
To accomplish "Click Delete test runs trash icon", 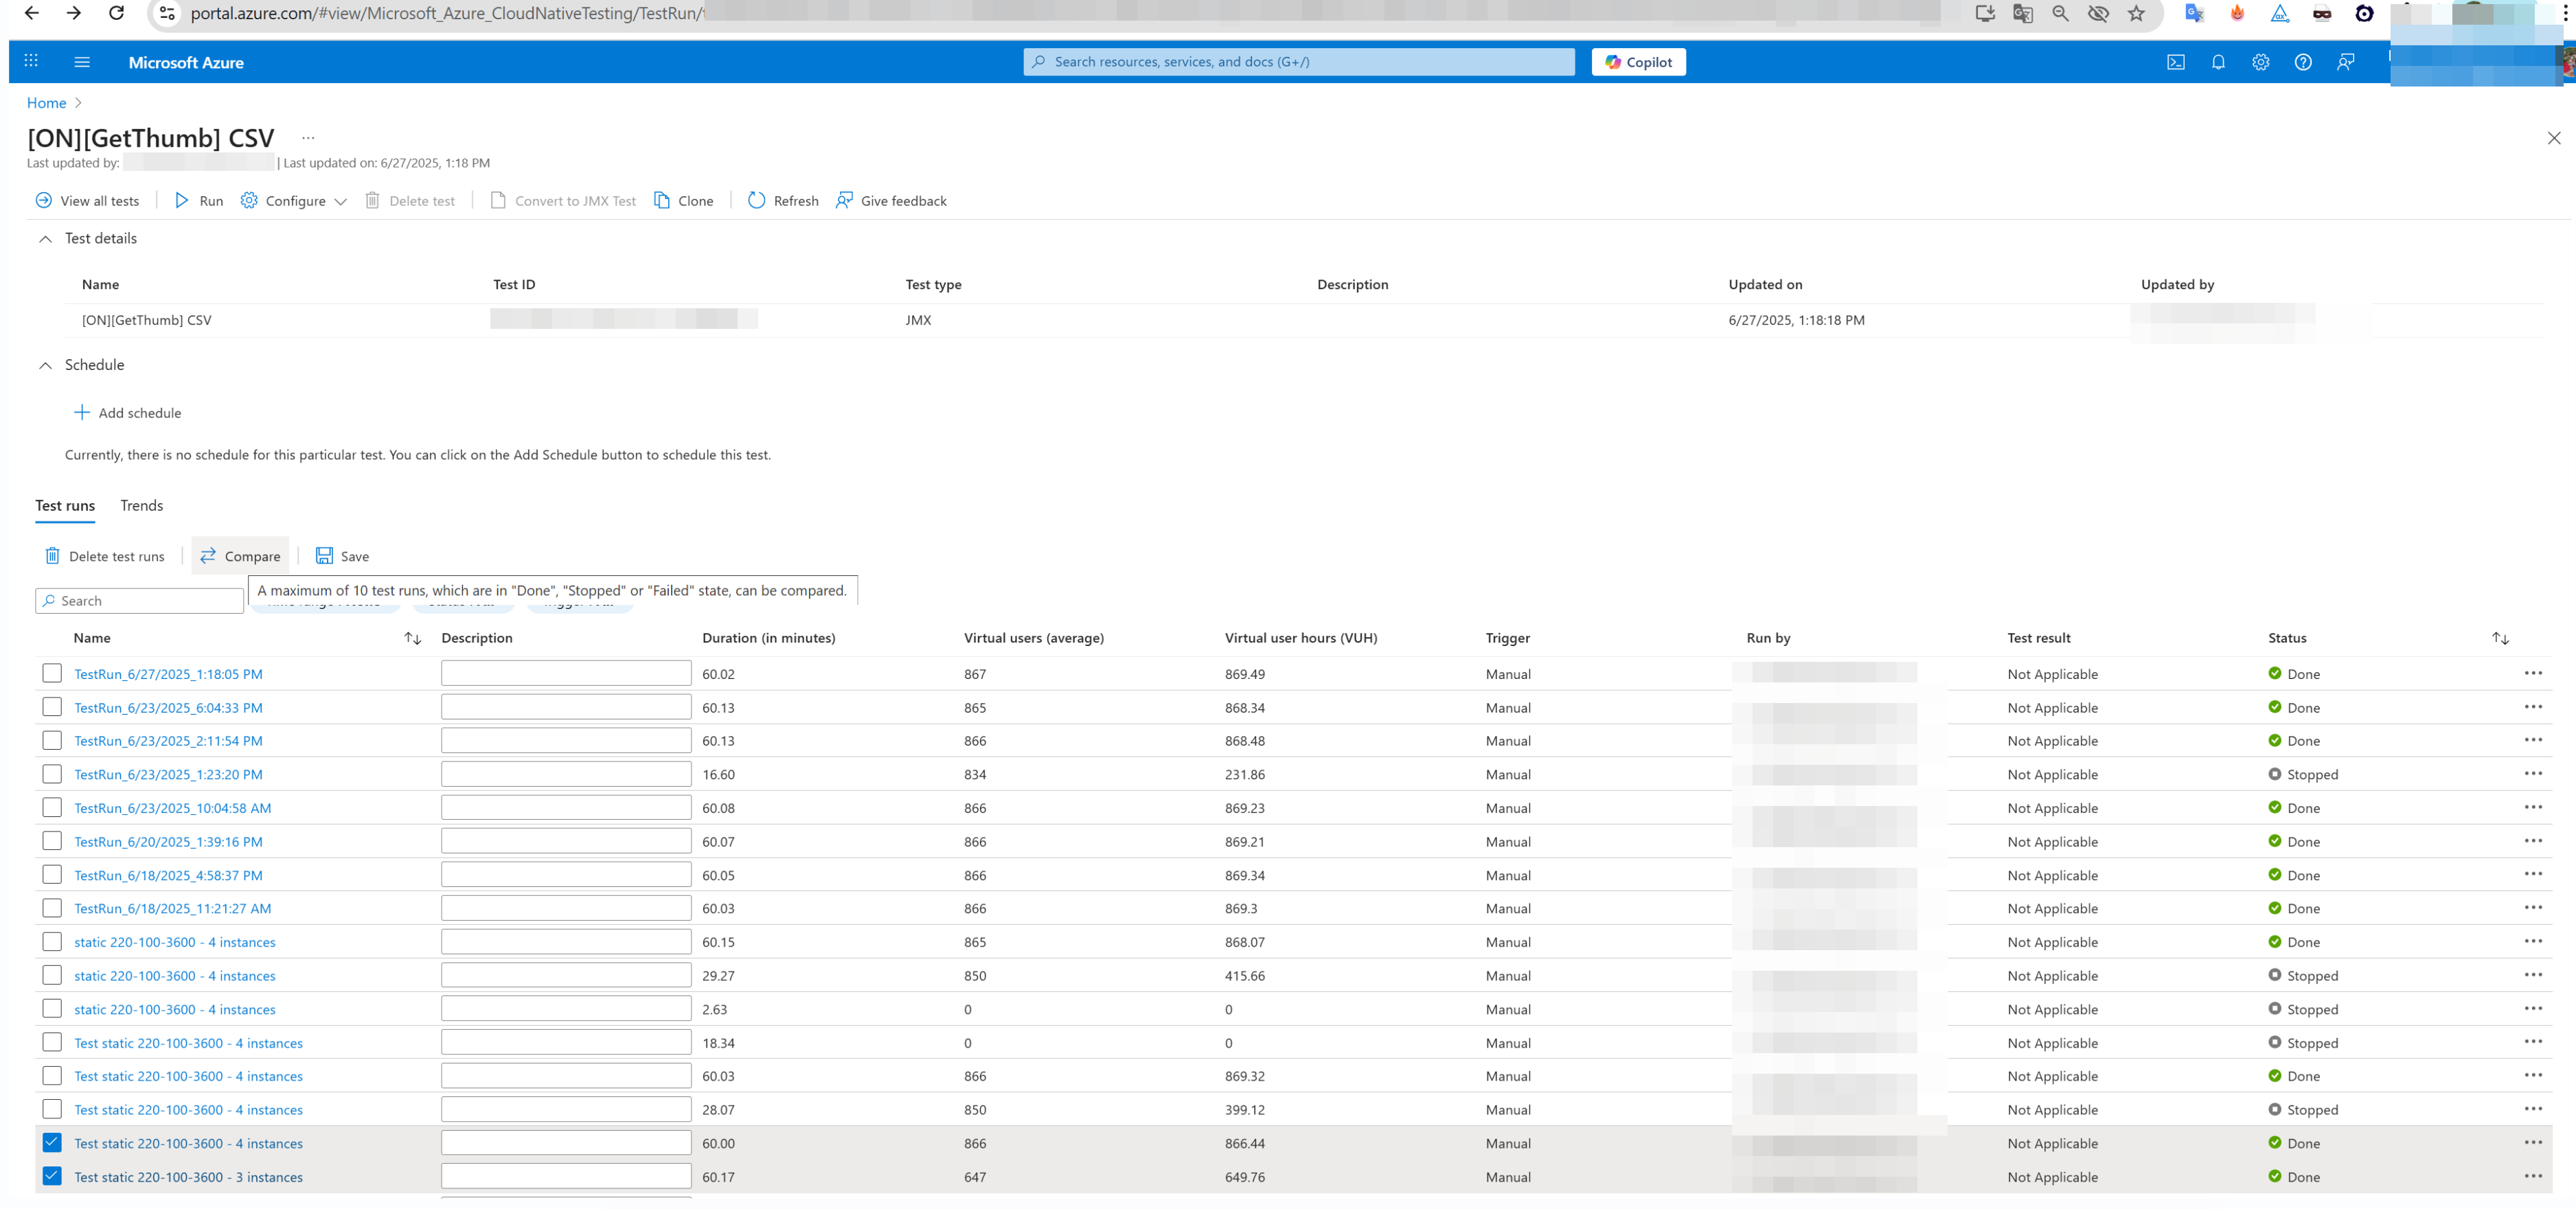I will click(x=52, y=556).
